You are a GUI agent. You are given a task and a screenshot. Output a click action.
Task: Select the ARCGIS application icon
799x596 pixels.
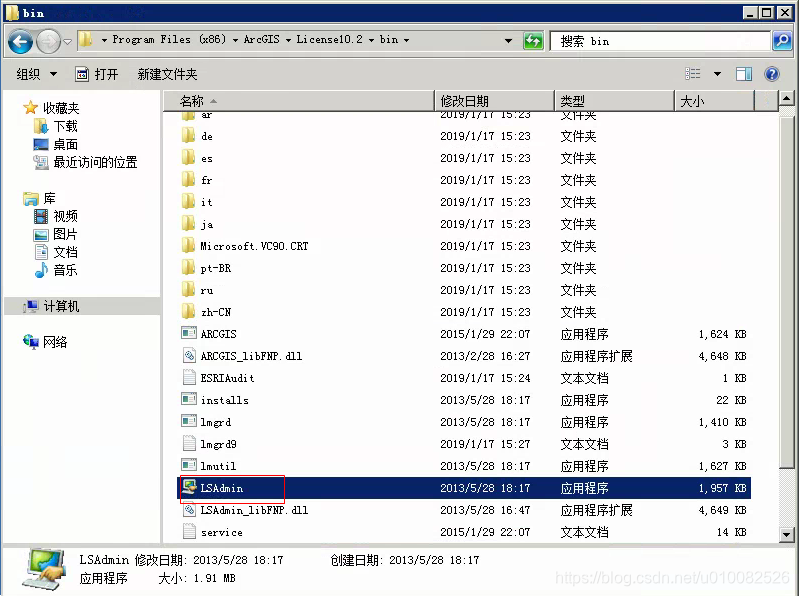pos(189,333)
